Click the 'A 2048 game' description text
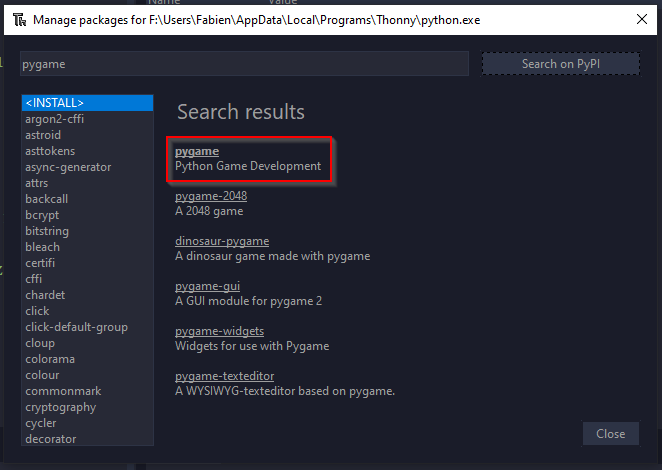This screenshot has height=470, width=662. 209,211
